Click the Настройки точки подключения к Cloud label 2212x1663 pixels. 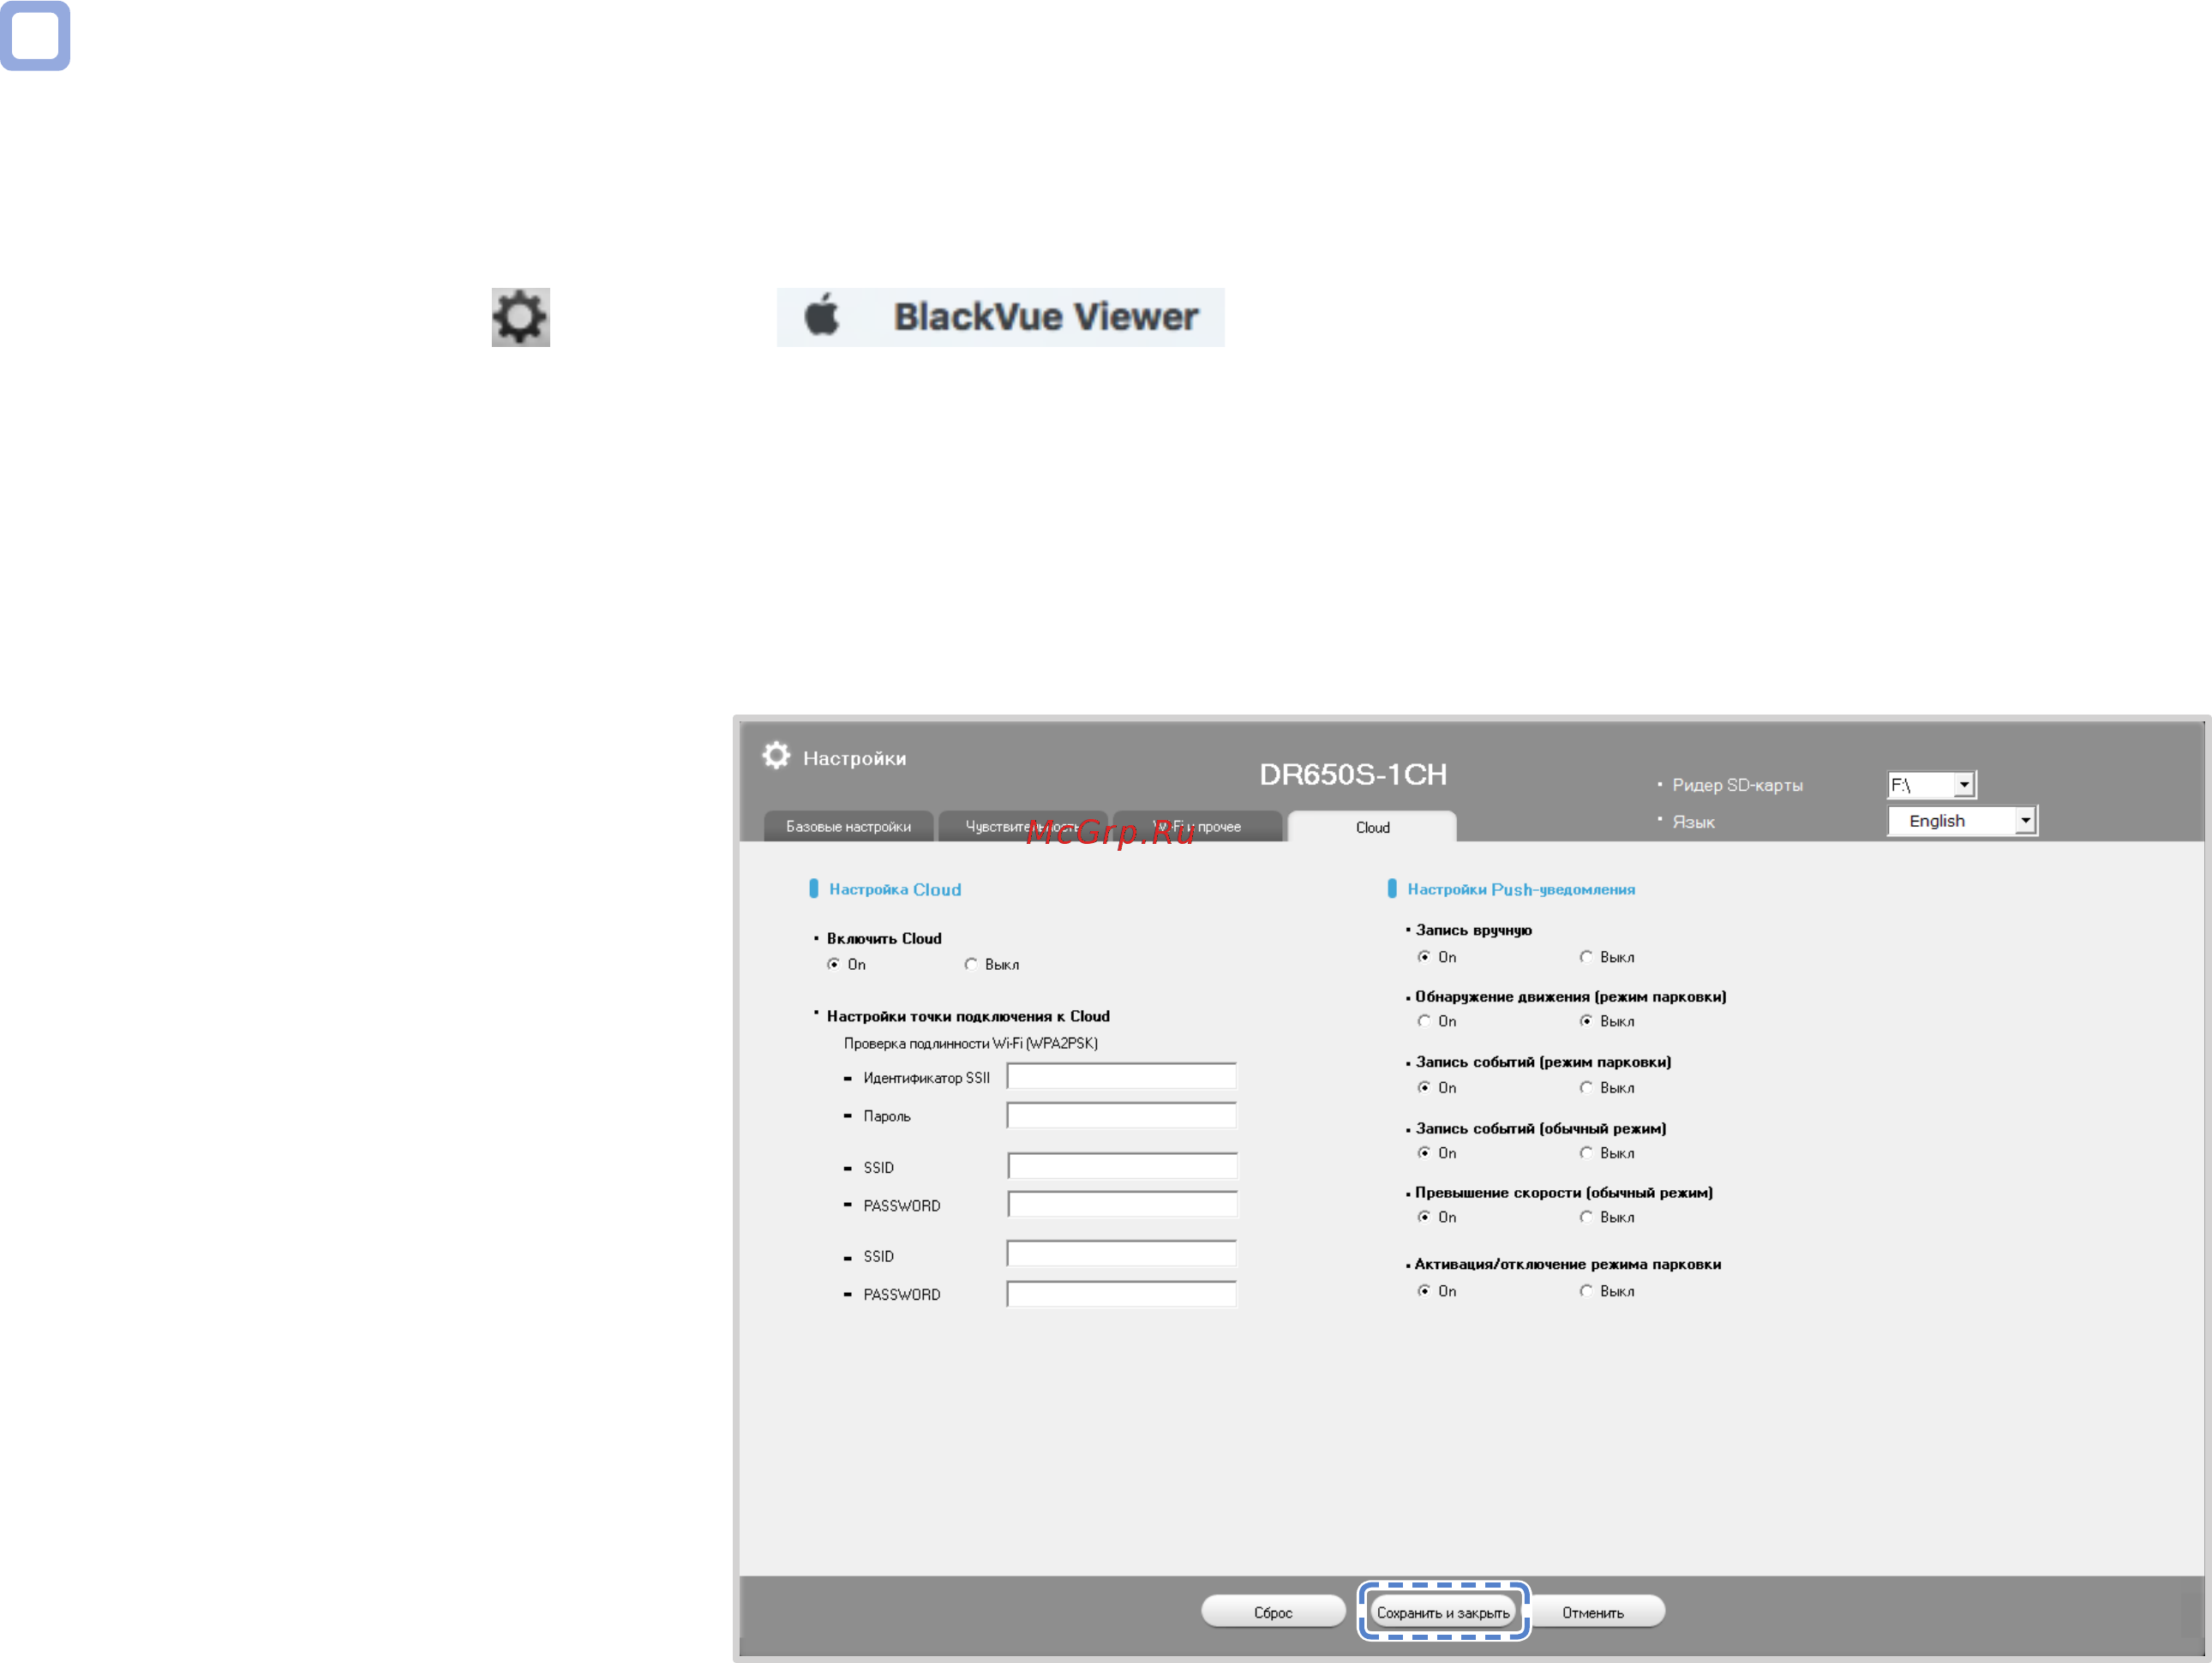pyautogui.click(x=968, y=1016)
